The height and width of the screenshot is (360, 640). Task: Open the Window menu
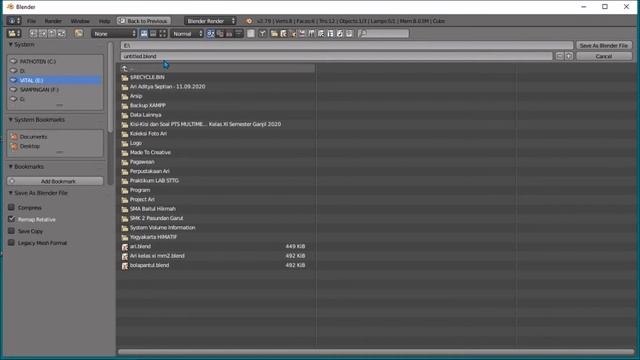coord(80,21)
